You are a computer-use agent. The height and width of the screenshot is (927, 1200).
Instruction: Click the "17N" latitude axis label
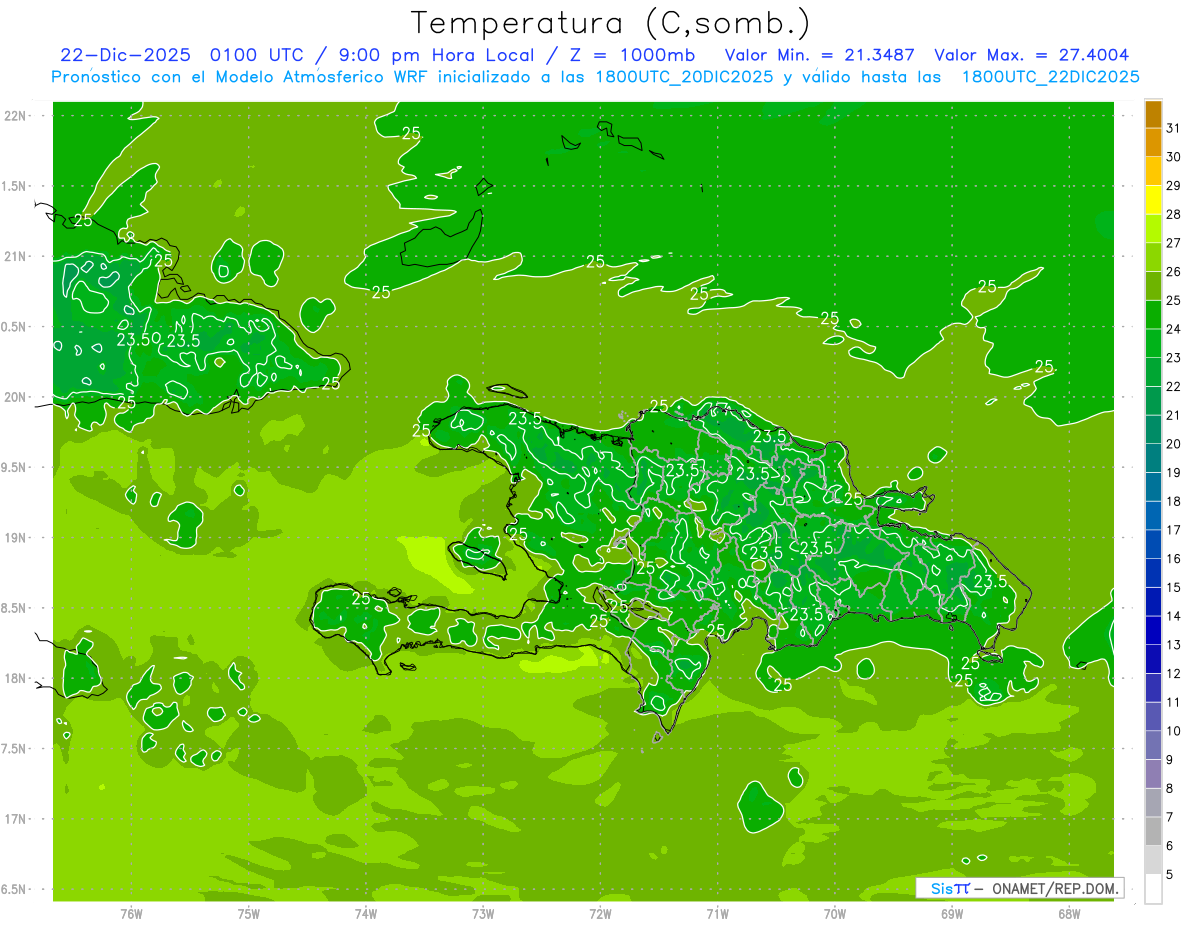point(15,819)
